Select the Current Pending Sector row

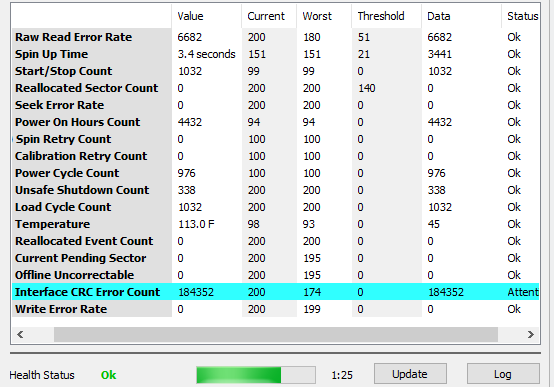[276, 258]
